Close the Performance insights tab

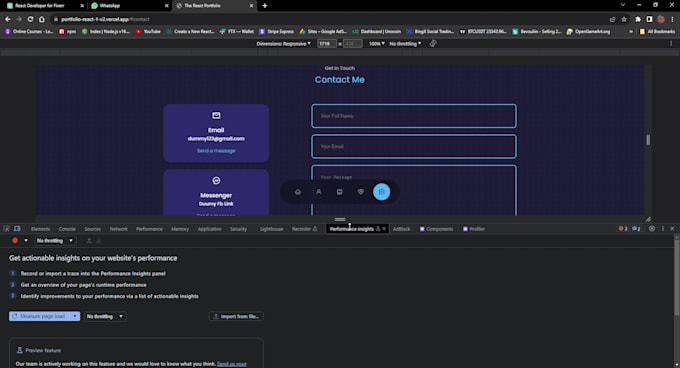(x=384, y=229)
